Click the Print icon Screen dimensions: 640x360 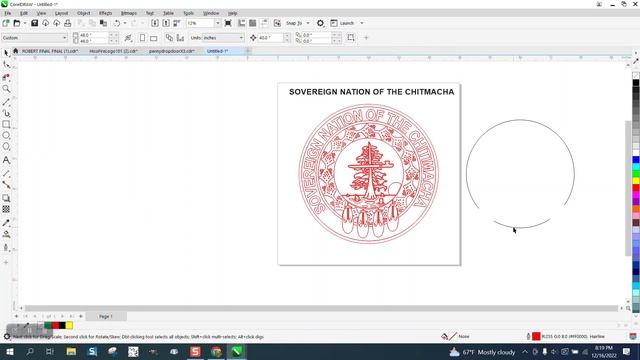click(x=68, y=23)
